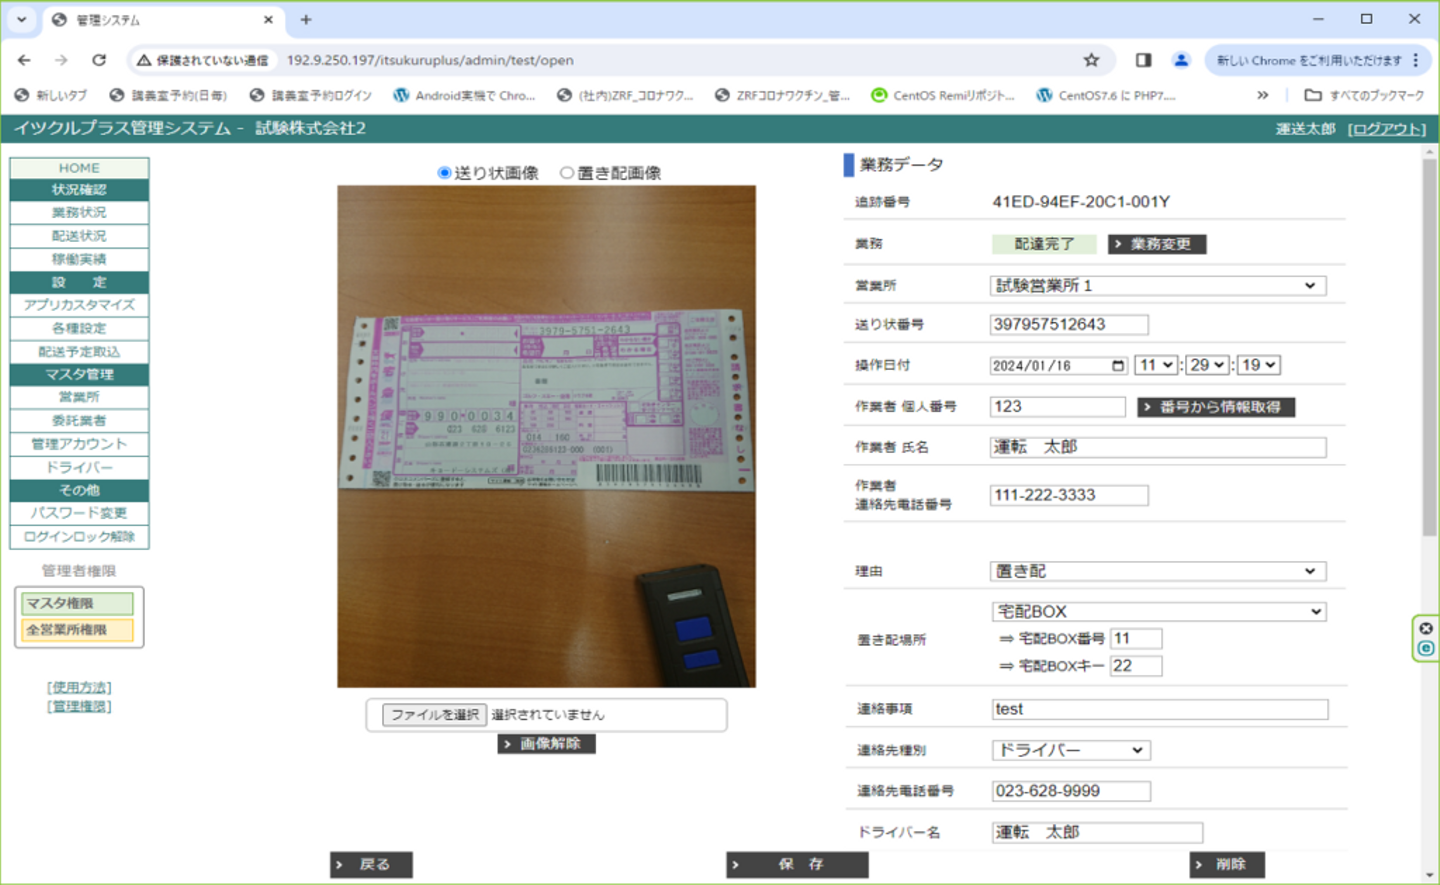
Task: Open HOME in the sidebar menu
Action: tap(79, 168)
